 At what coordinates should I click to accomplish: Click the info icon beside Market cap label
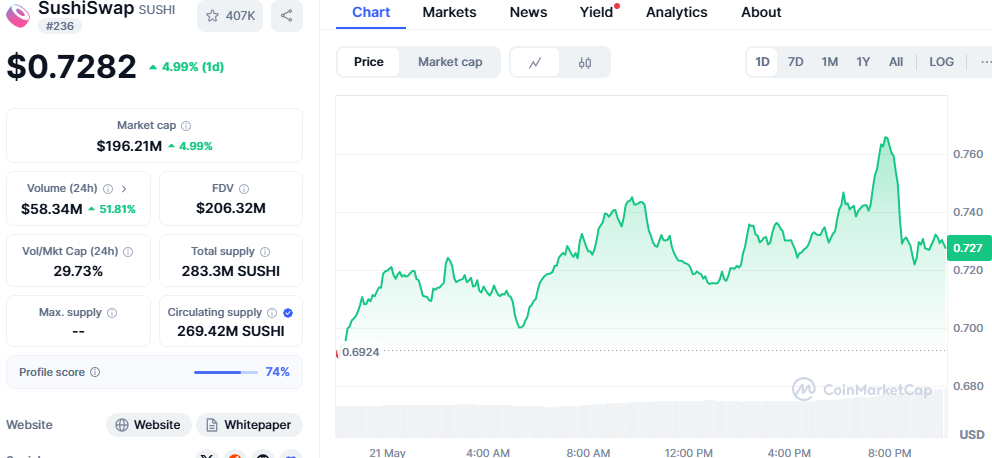pos(187,126)
